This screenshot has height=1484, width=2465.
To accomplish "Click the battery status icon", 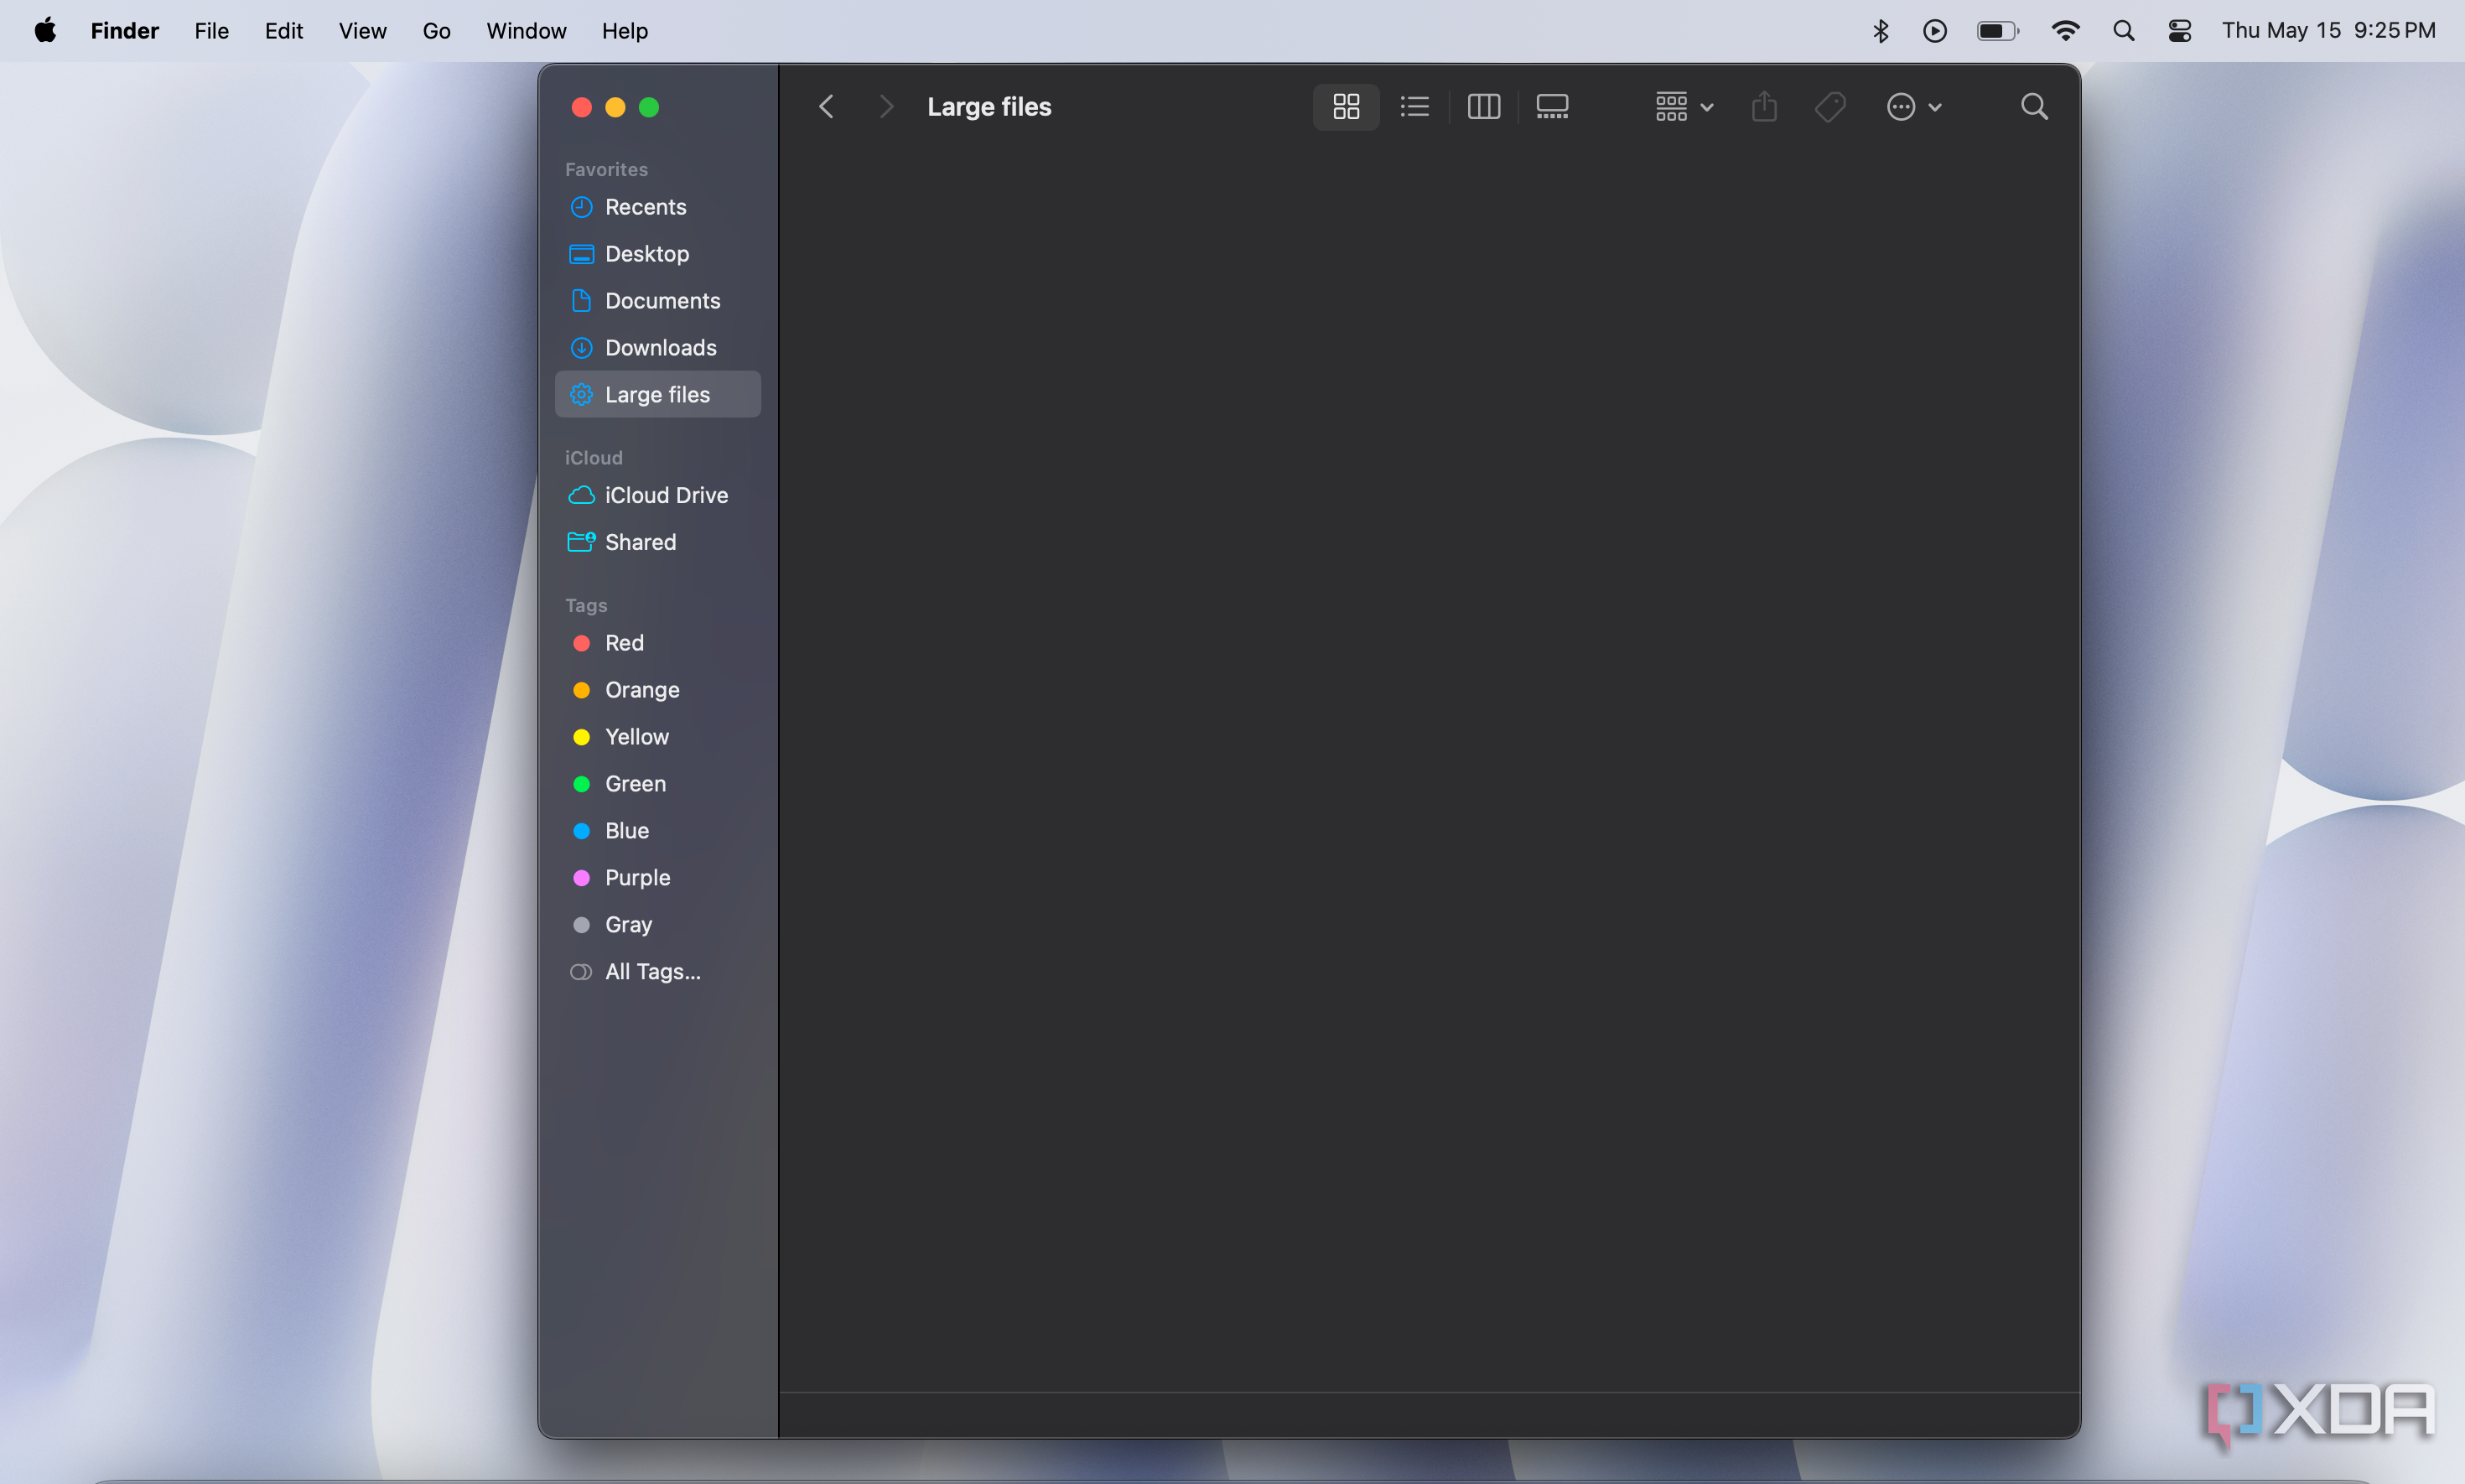I will point(1998,31).
